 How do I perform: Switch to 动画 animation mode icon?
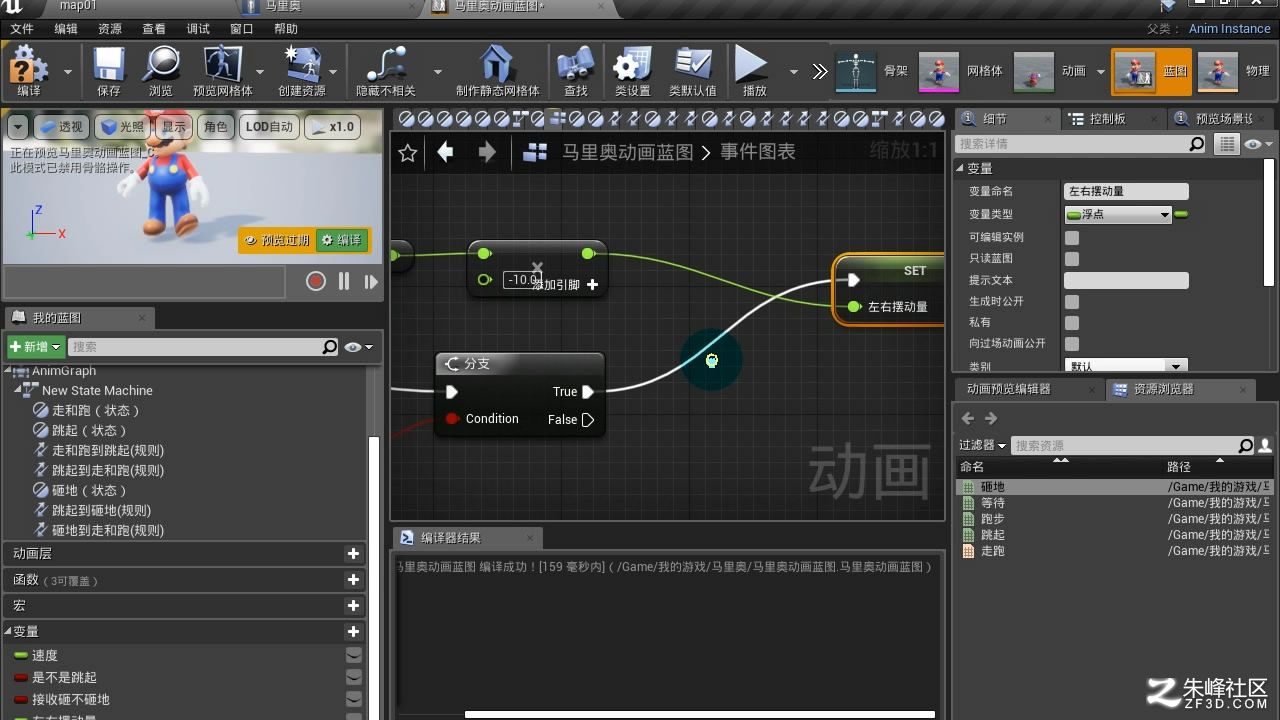point(1034,71)
